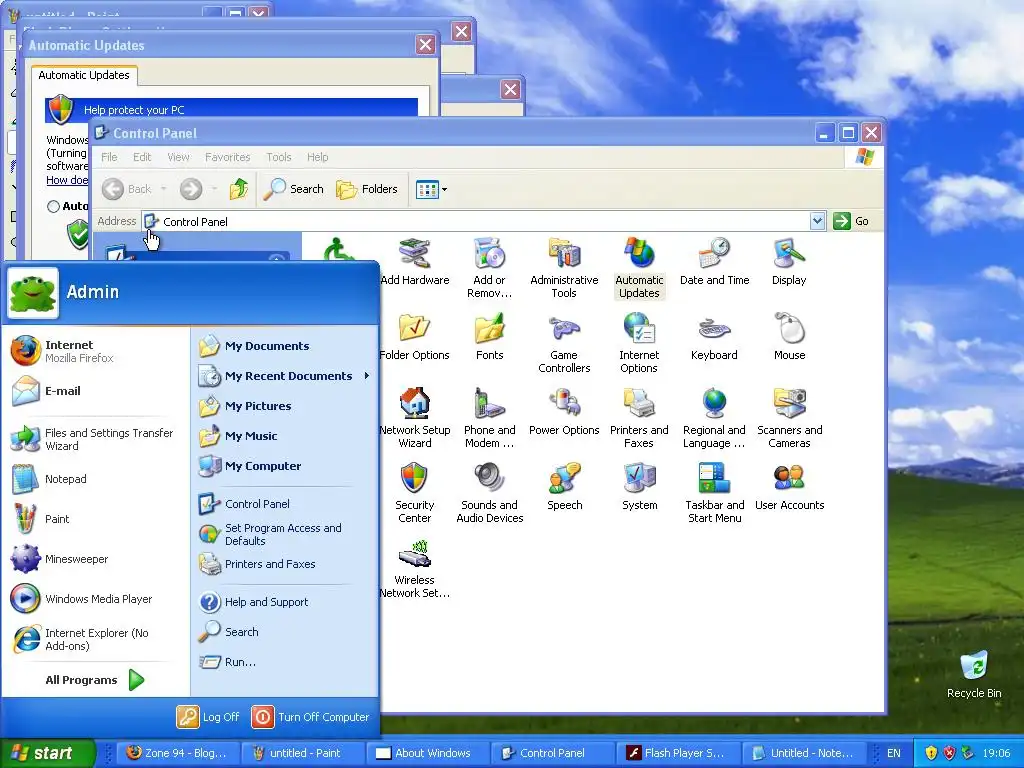Open Add or Remove Programs icon

[x=489, y=268]
